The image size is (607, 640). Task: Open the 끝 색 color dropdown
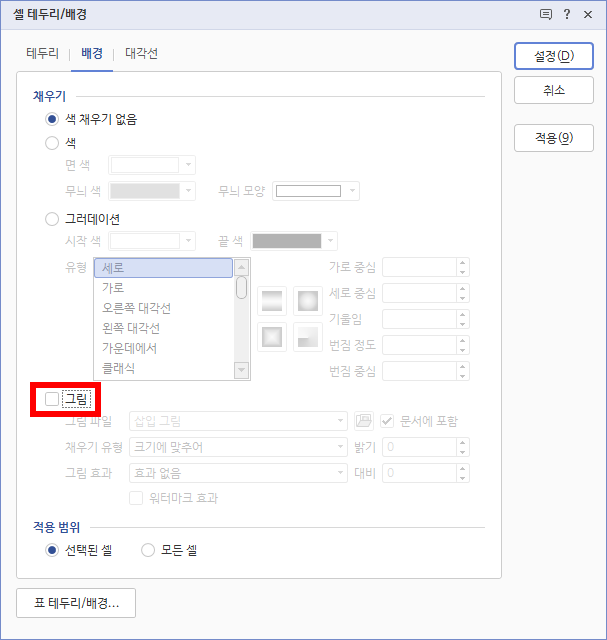coord(294,241)
